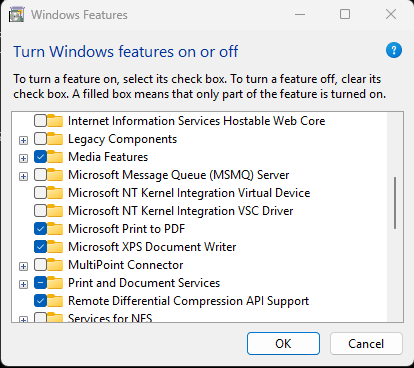The width and height of the screenshot is (414, 368).
Task: Expand Microsoft Message Queue (MSMQ) Server node
Action: tap(23, 176)
